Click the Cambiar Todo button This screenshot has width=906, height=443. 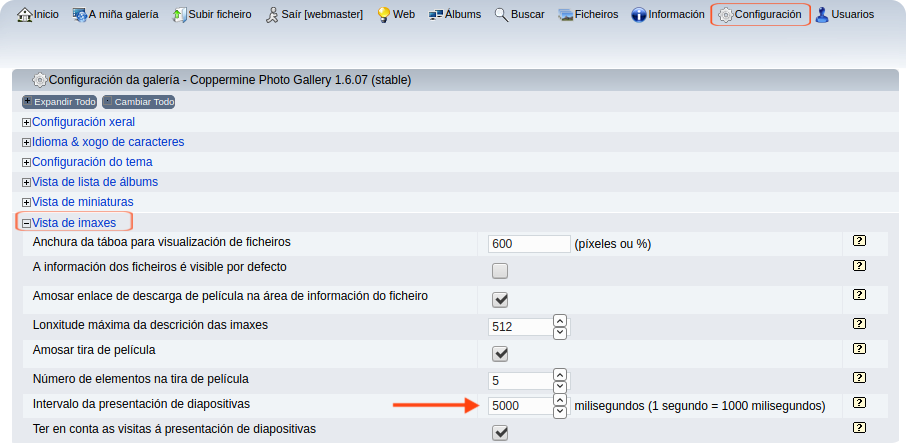[139, 102]
